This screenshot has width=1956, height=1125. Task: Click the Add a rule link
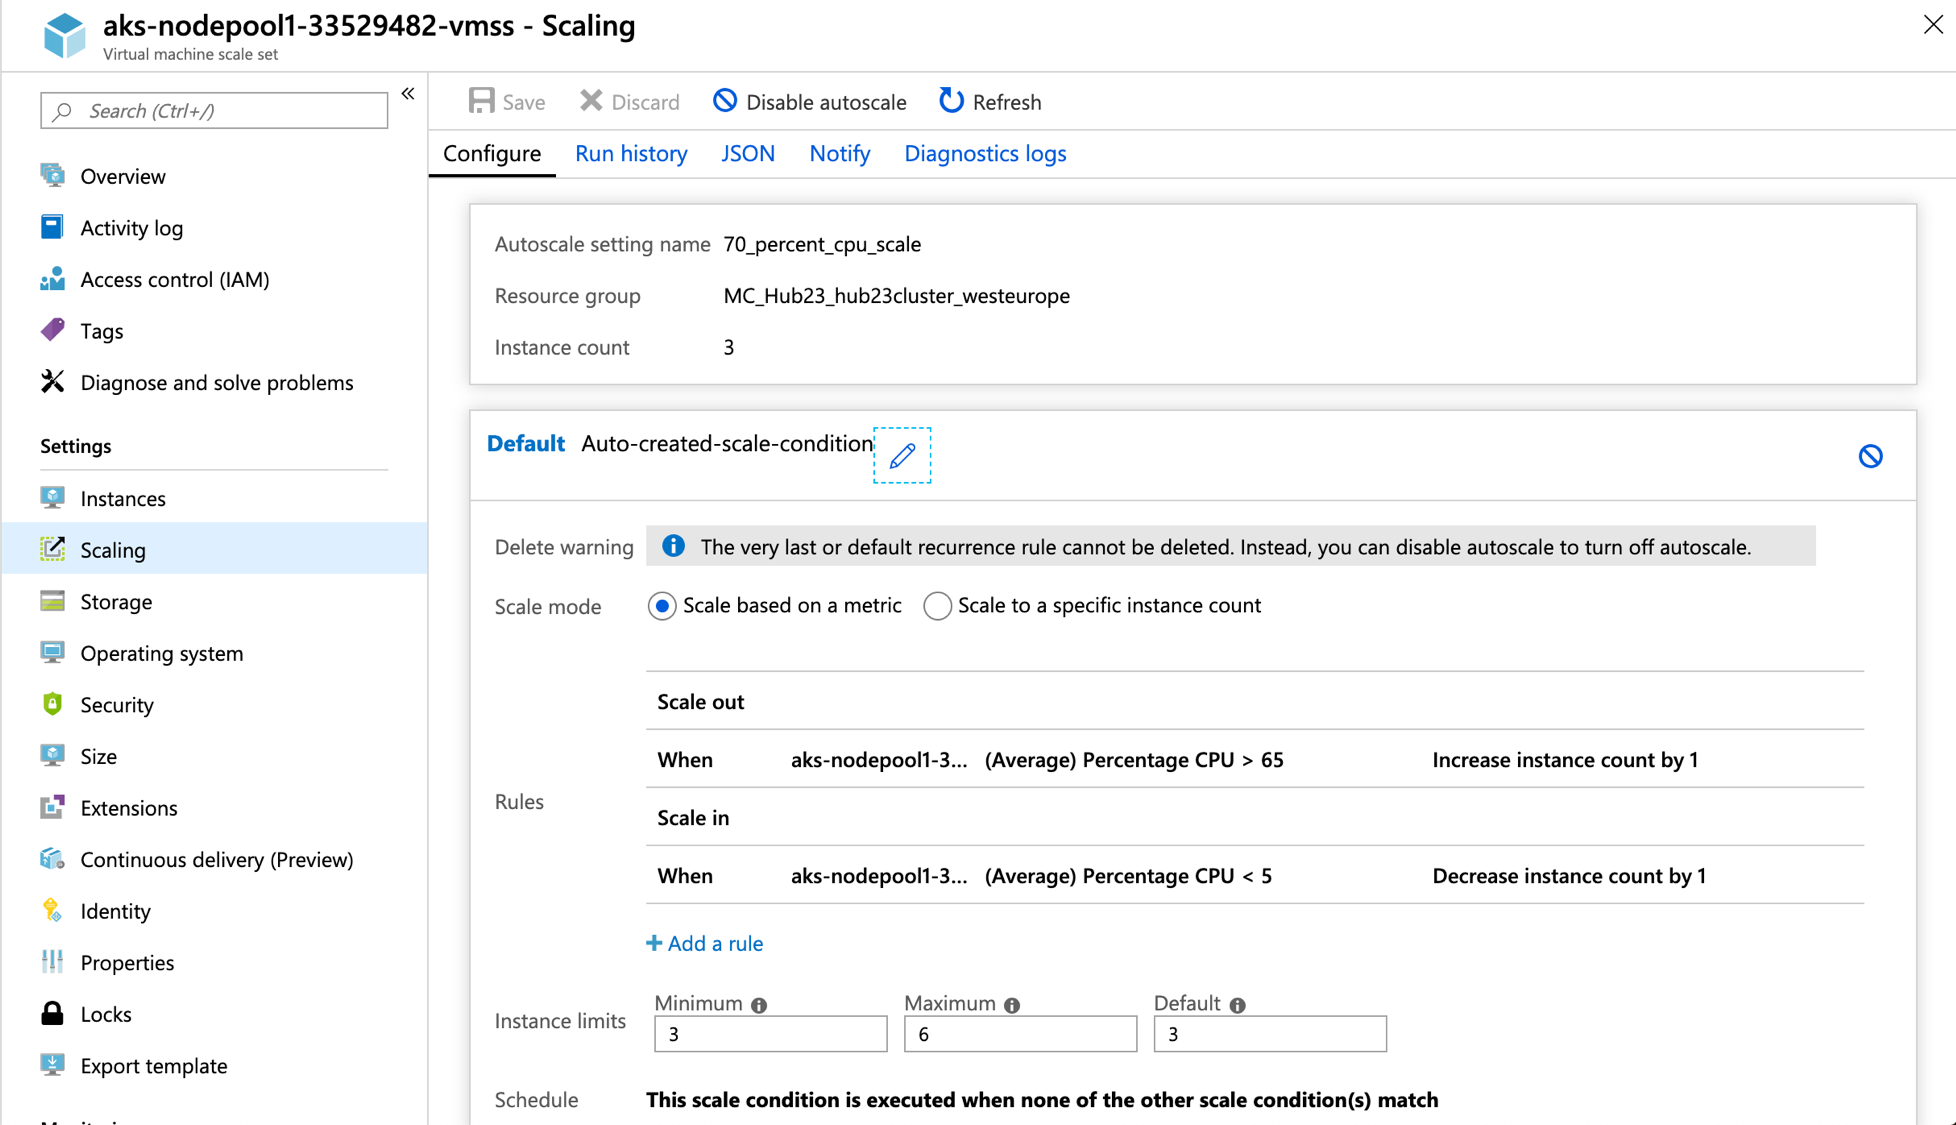click(705, 943)
